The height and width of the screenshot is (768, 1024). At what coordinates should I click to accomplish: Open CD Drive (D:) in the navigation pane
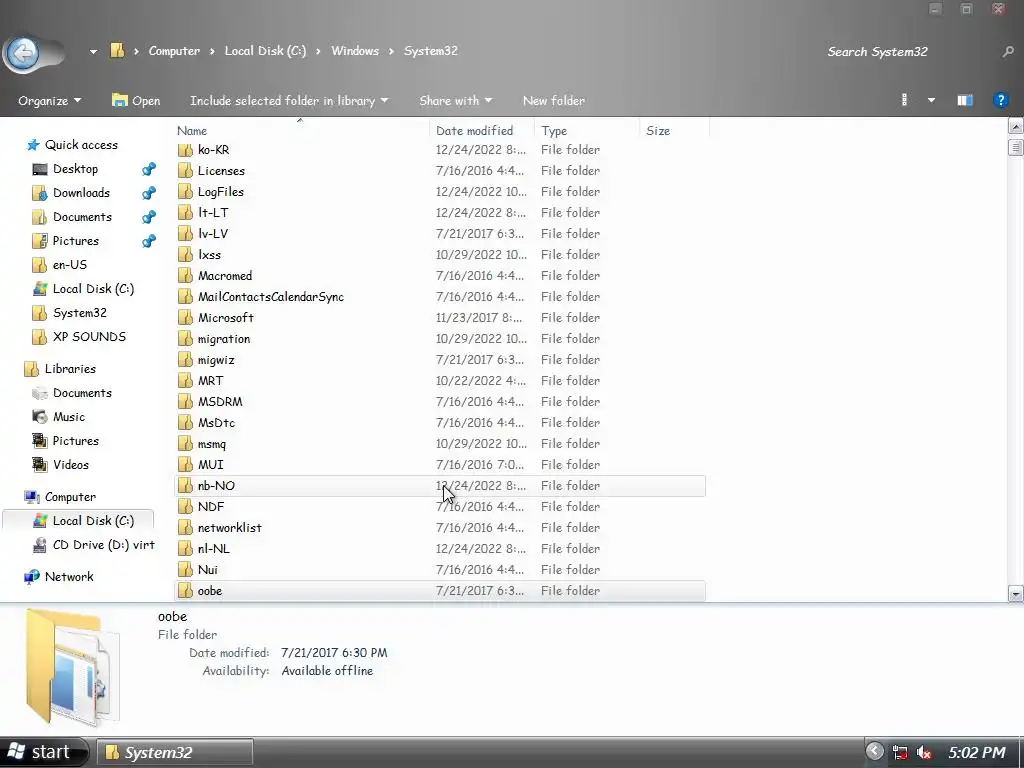(x=103, y=545)
